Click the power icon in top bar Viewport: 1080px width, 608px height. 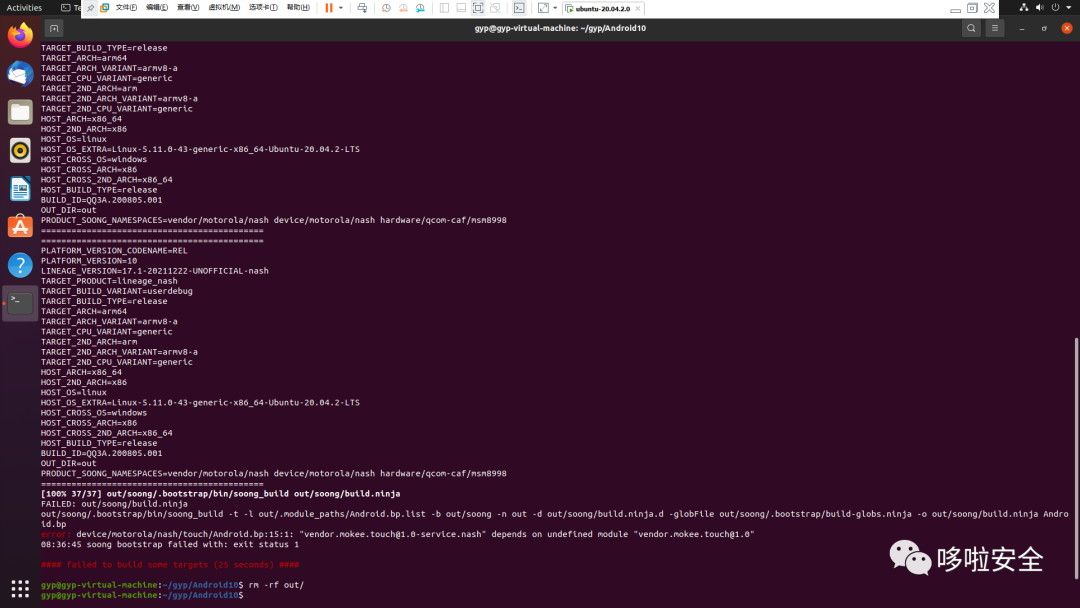(1055, 8)
